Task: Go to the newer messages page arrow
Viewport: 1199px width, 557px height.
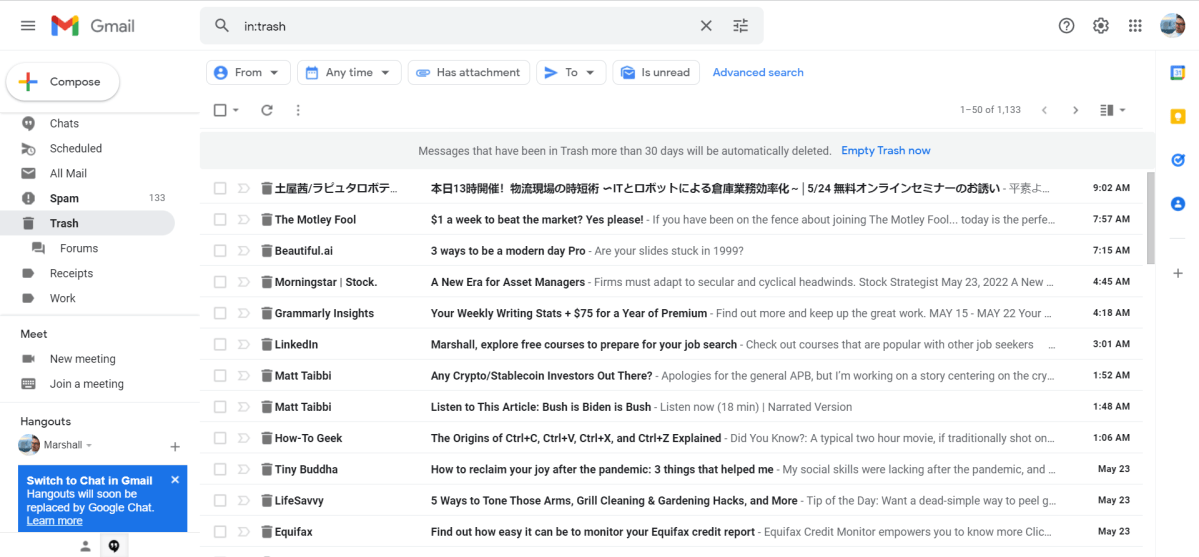Action: coord(1045,110)
